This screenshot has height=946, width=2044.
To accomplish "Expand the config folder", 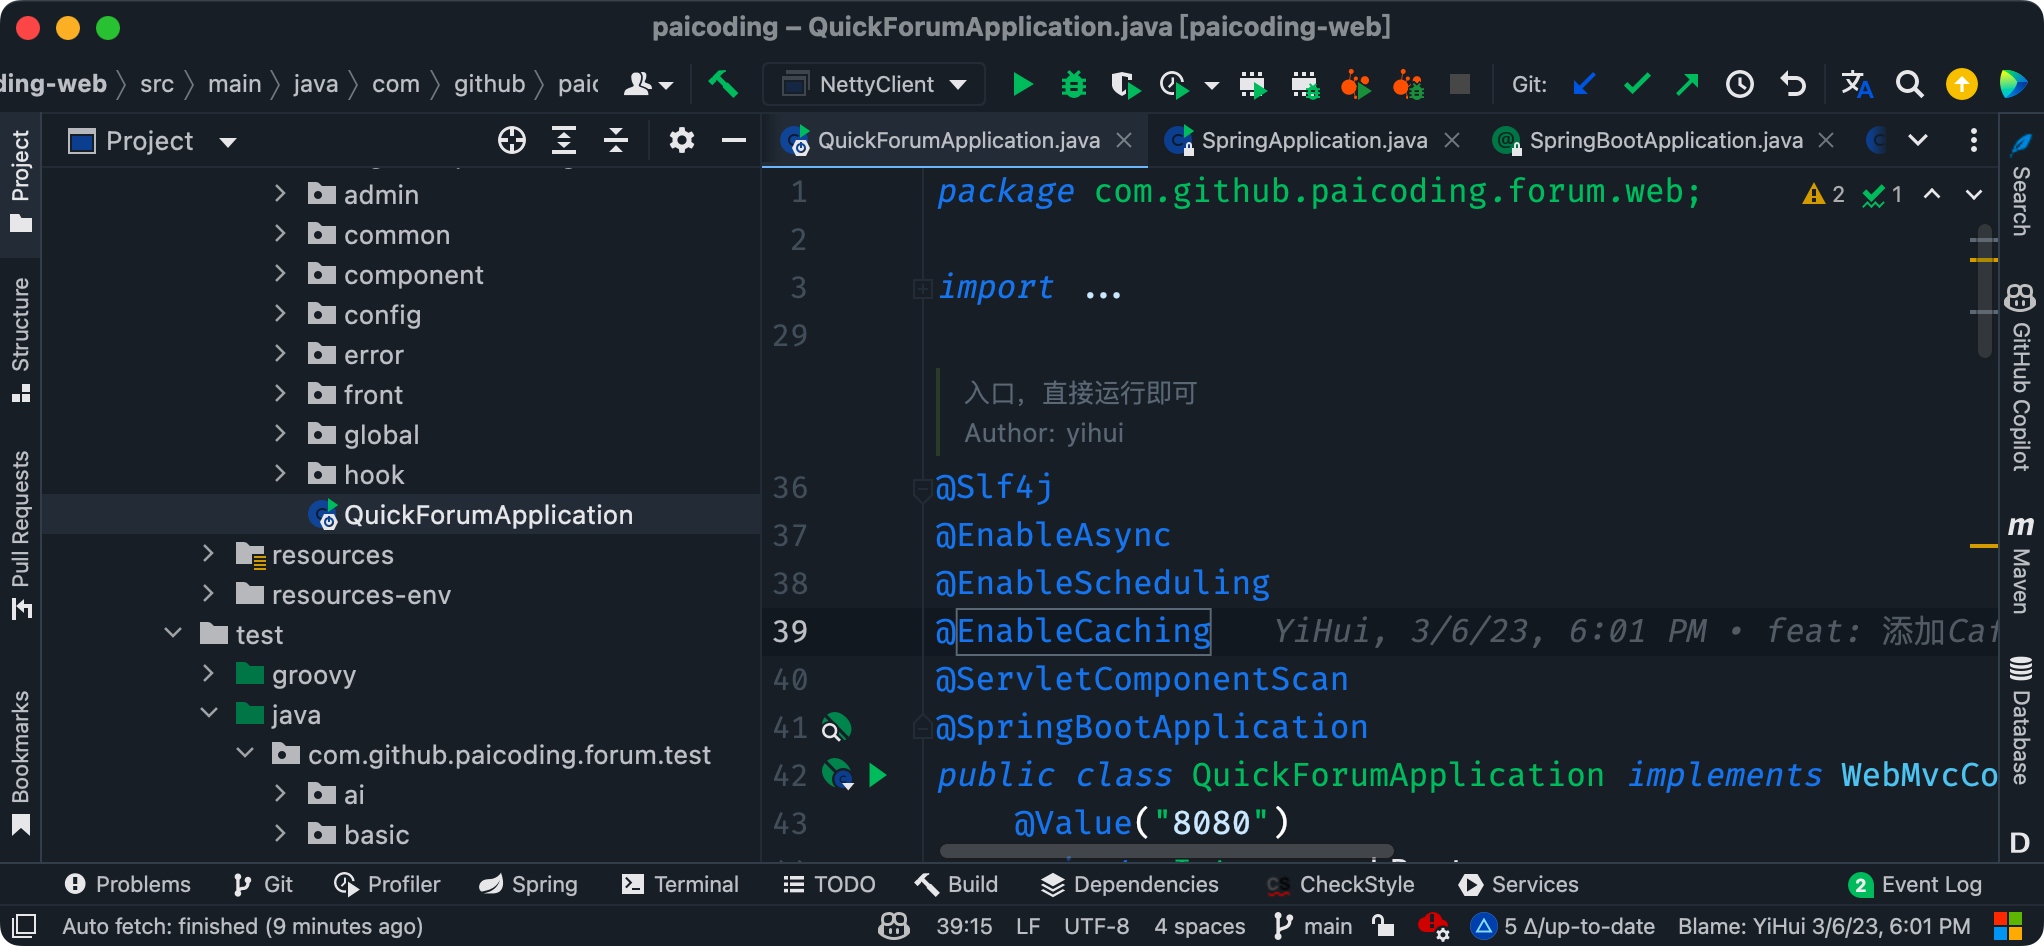I will (280, 313).
